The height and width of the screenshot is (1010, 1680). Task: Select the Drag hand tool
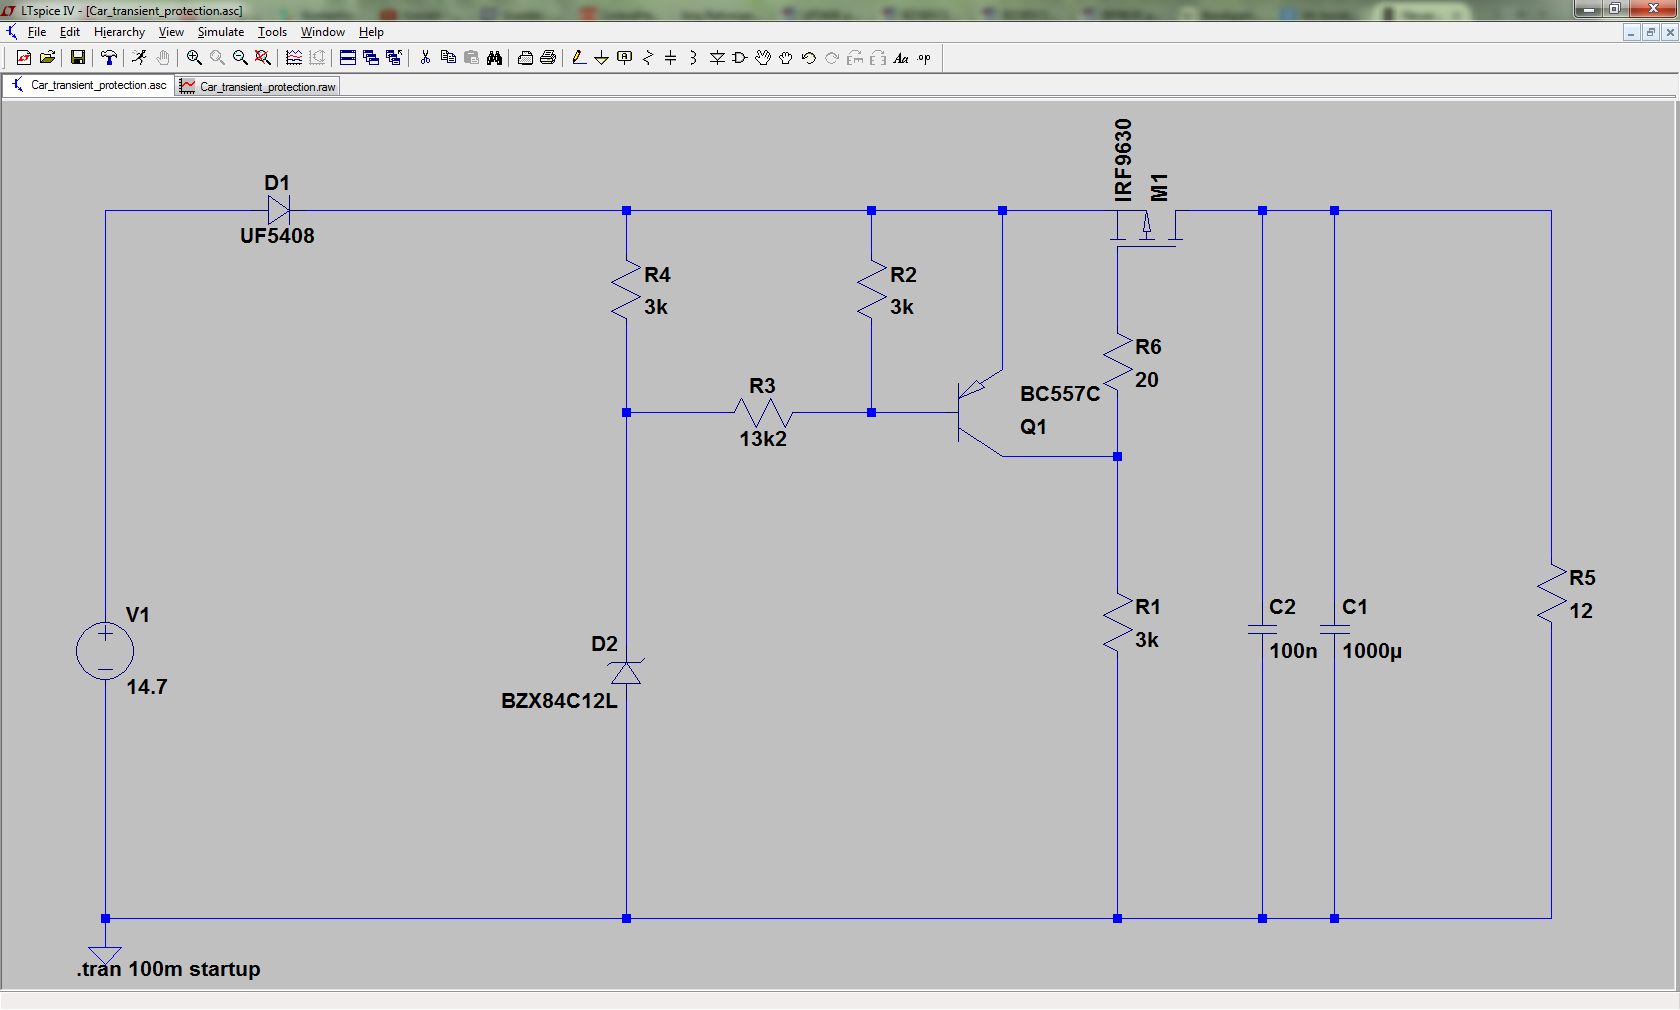pos(786,58)
